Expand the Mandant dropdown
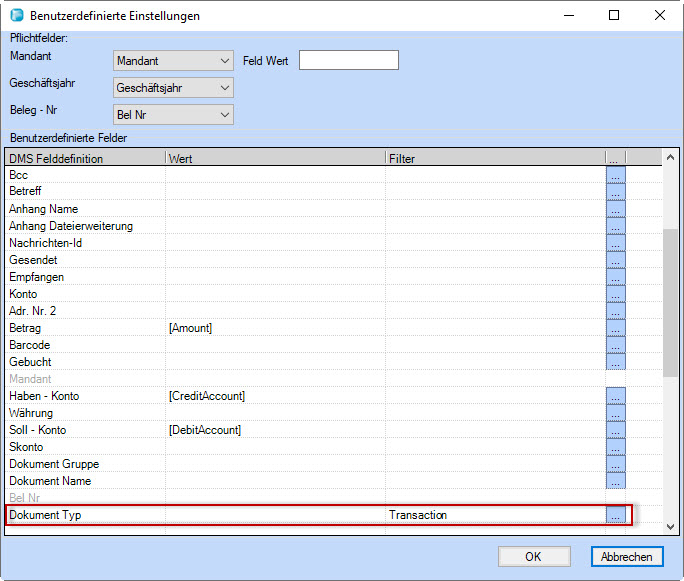Screen dimensions: 684x581 click(x=173, y=61)
